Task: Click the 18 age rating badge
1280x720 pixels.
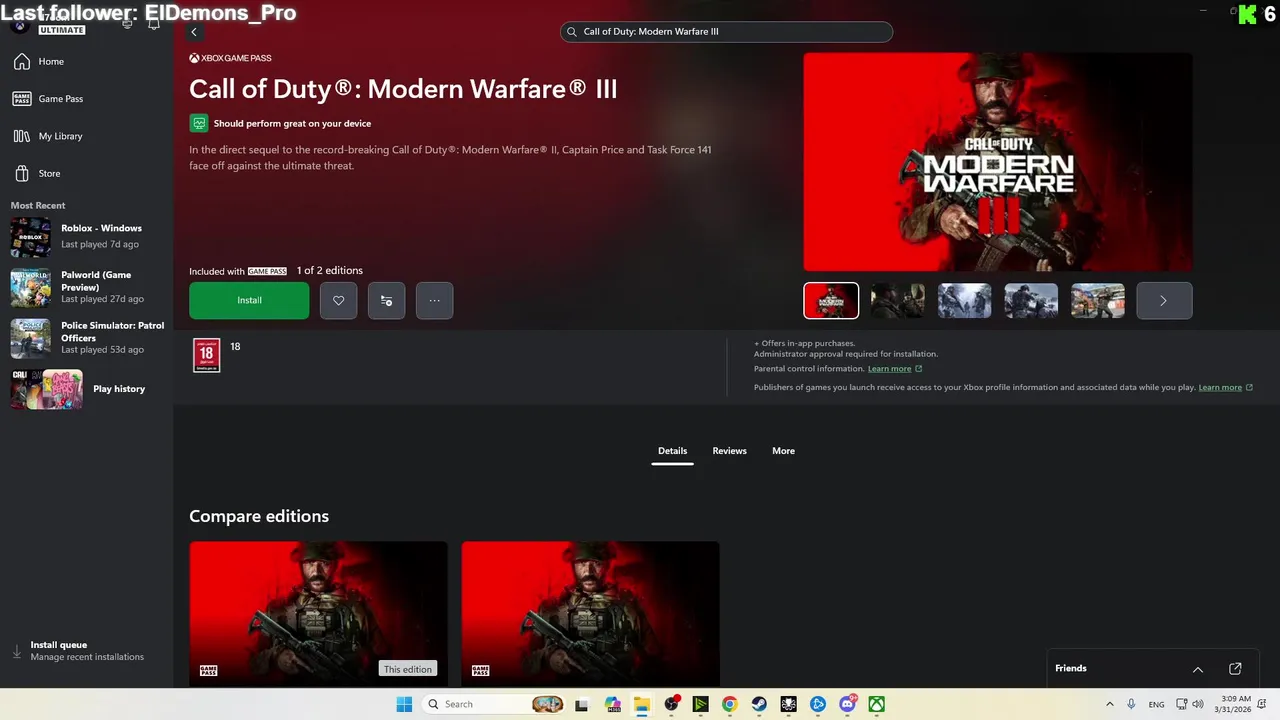Action: pos(206,355)
